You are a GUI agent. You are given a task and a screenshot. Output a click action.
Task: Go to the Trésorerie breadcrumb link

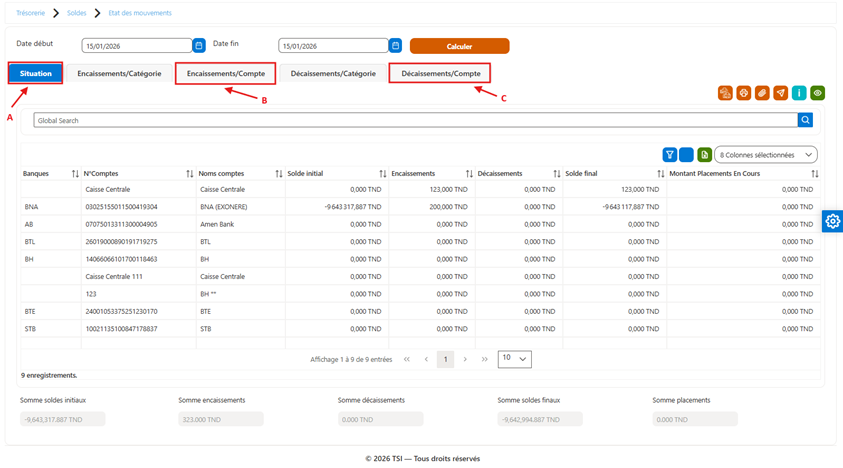pos(31,13)
